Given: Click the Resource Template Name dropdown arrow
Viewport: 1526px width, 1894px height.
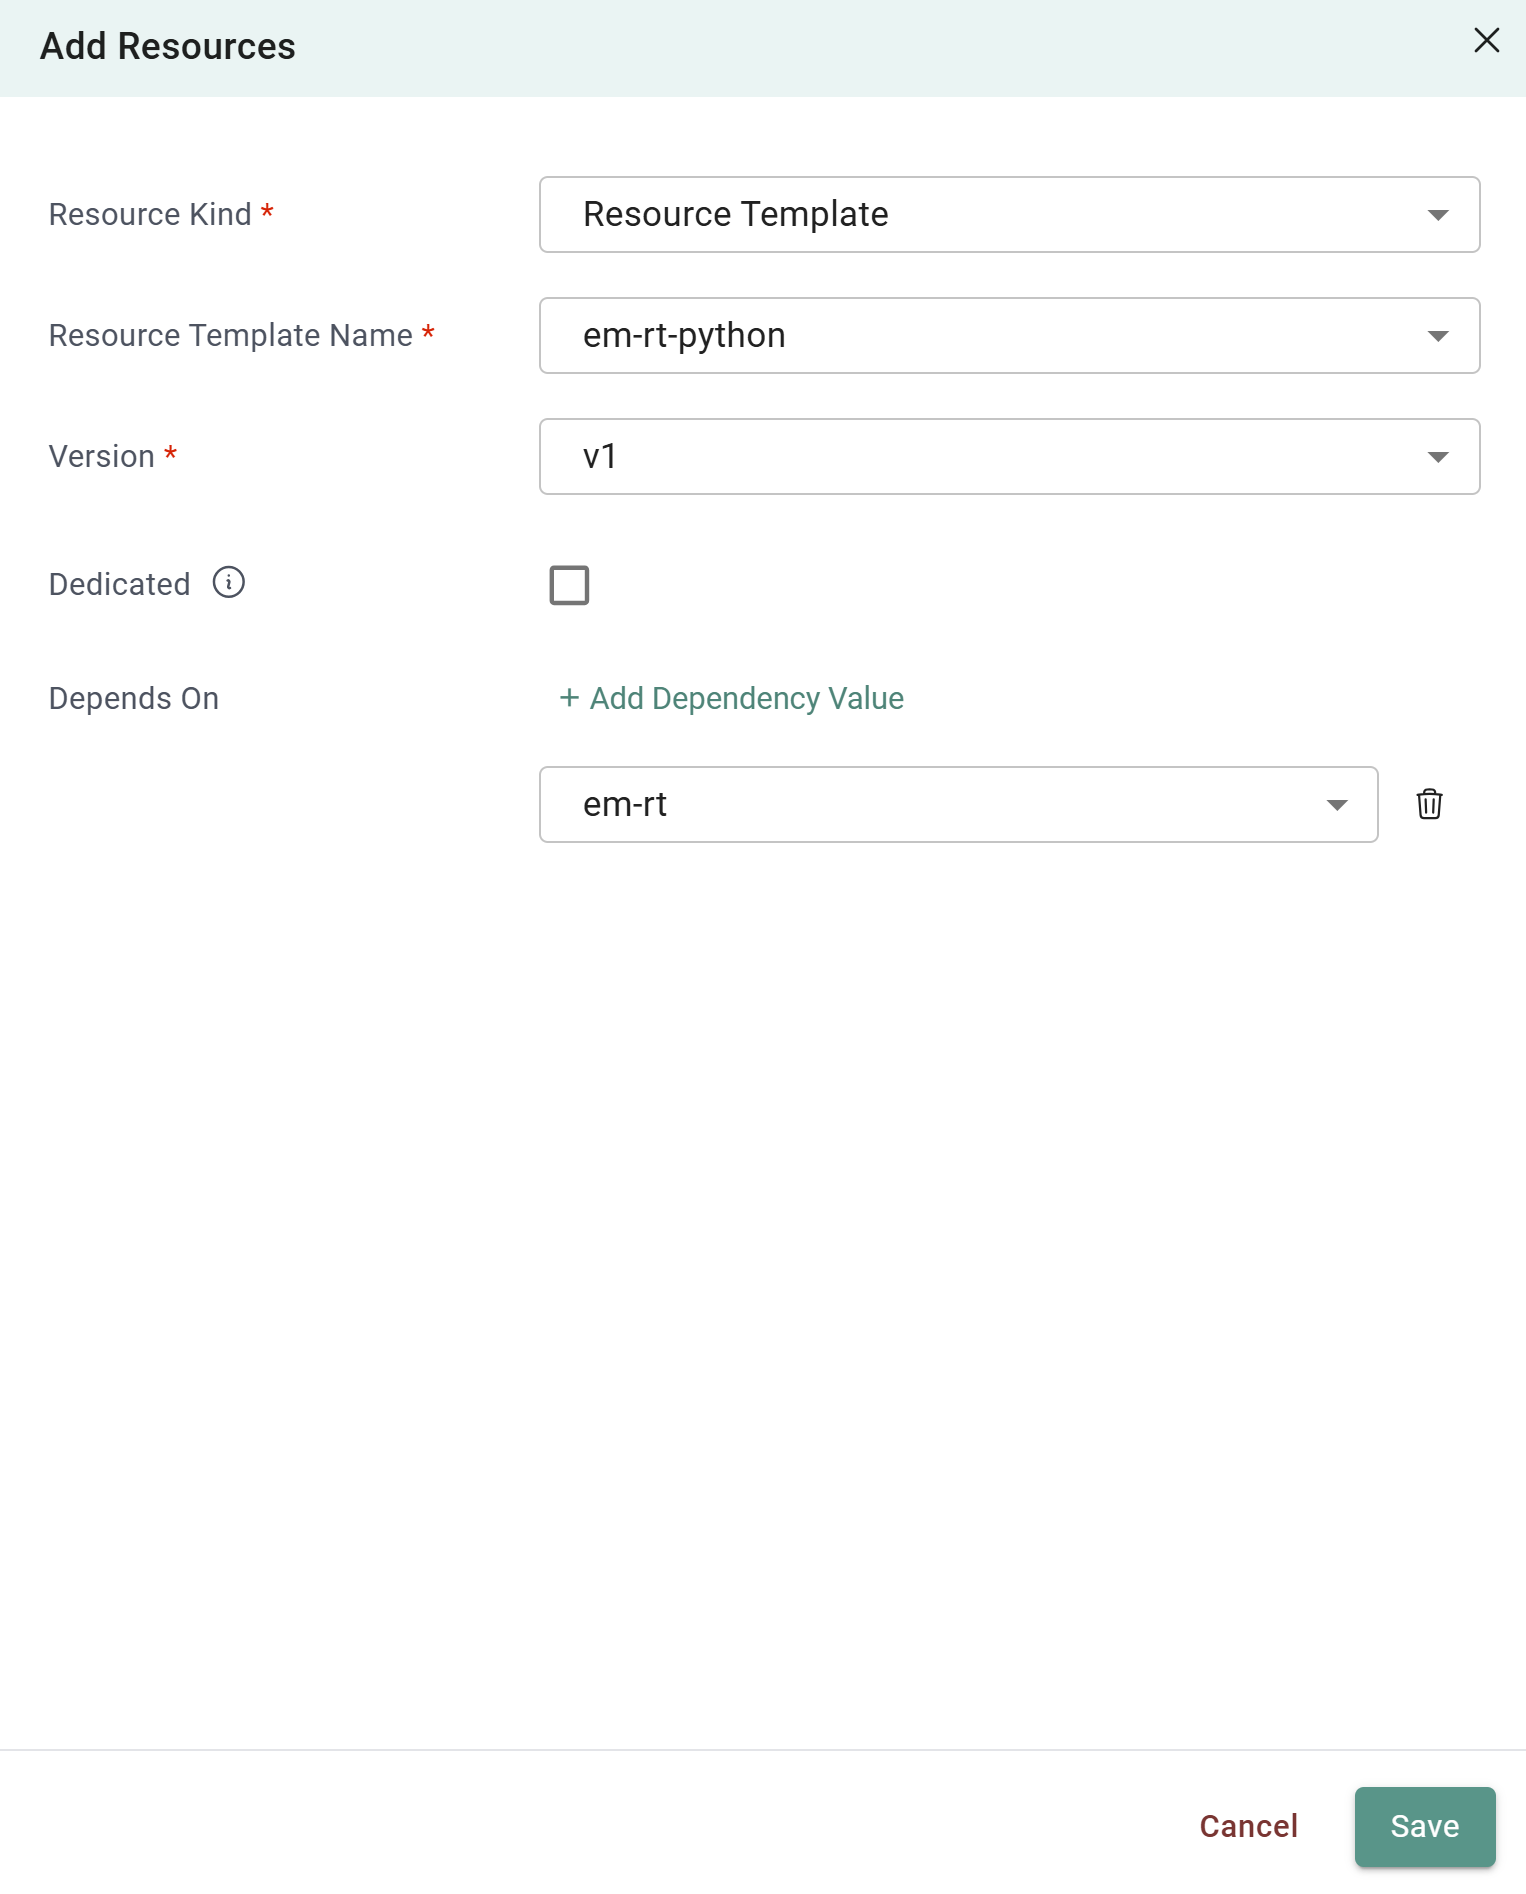Looking at the screenshot, I should click(x=1438, y=336).
